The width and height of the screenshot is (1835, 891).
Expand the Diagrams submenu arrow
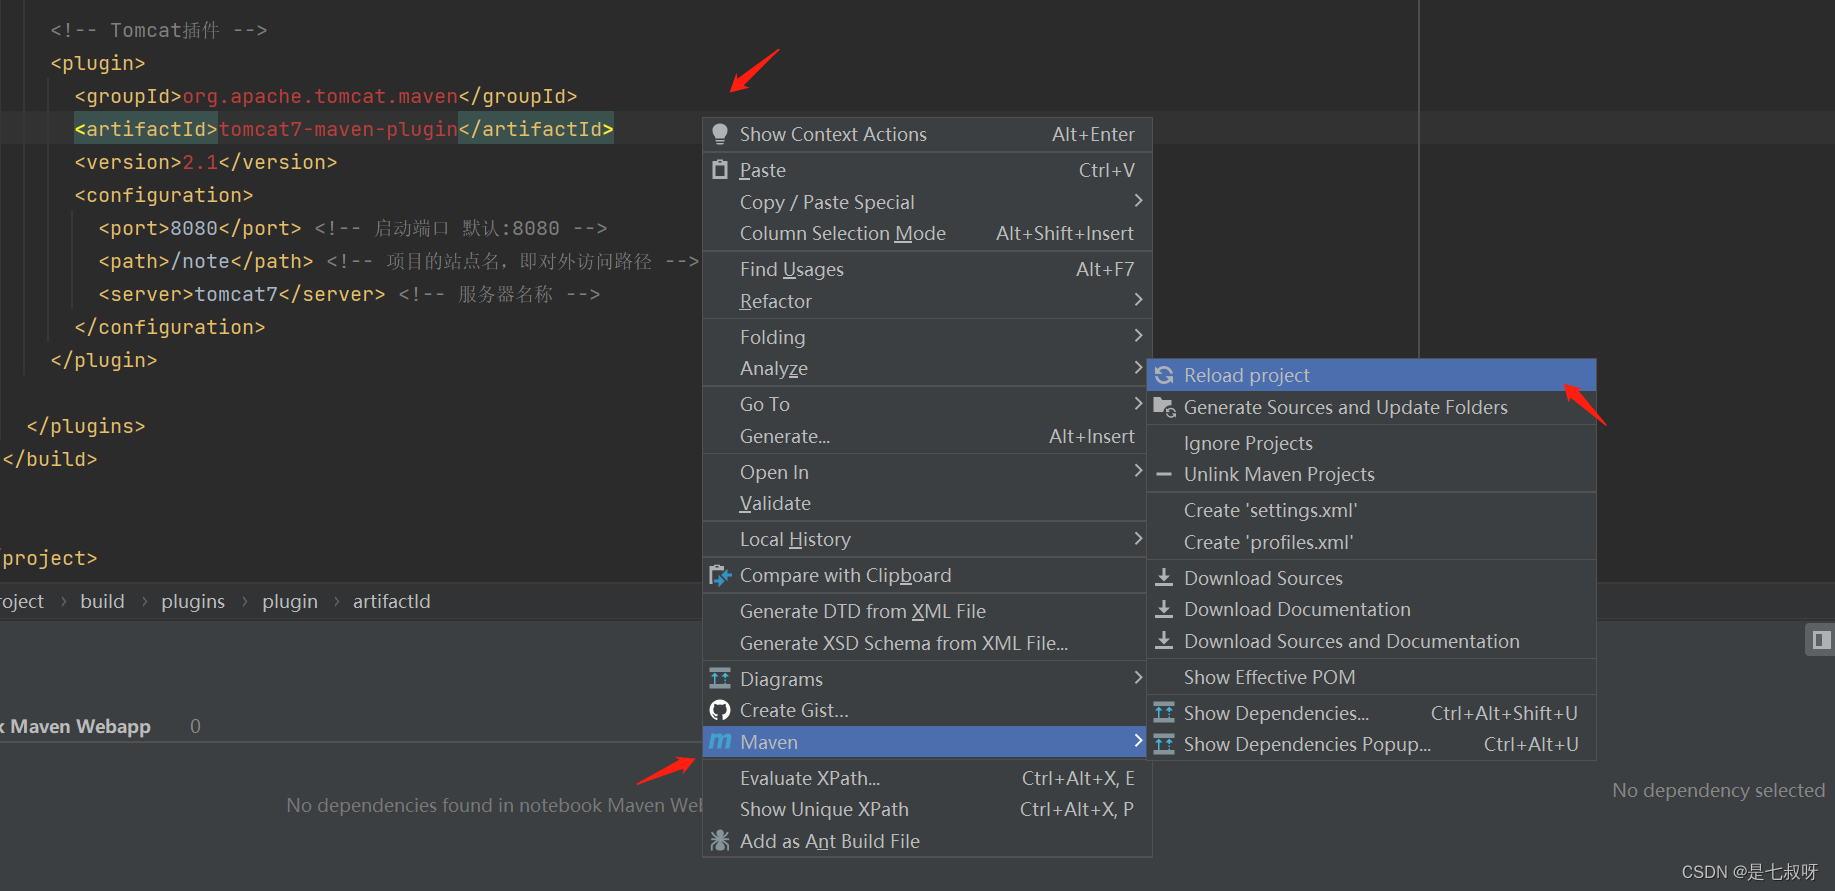tap(1138, 678)
